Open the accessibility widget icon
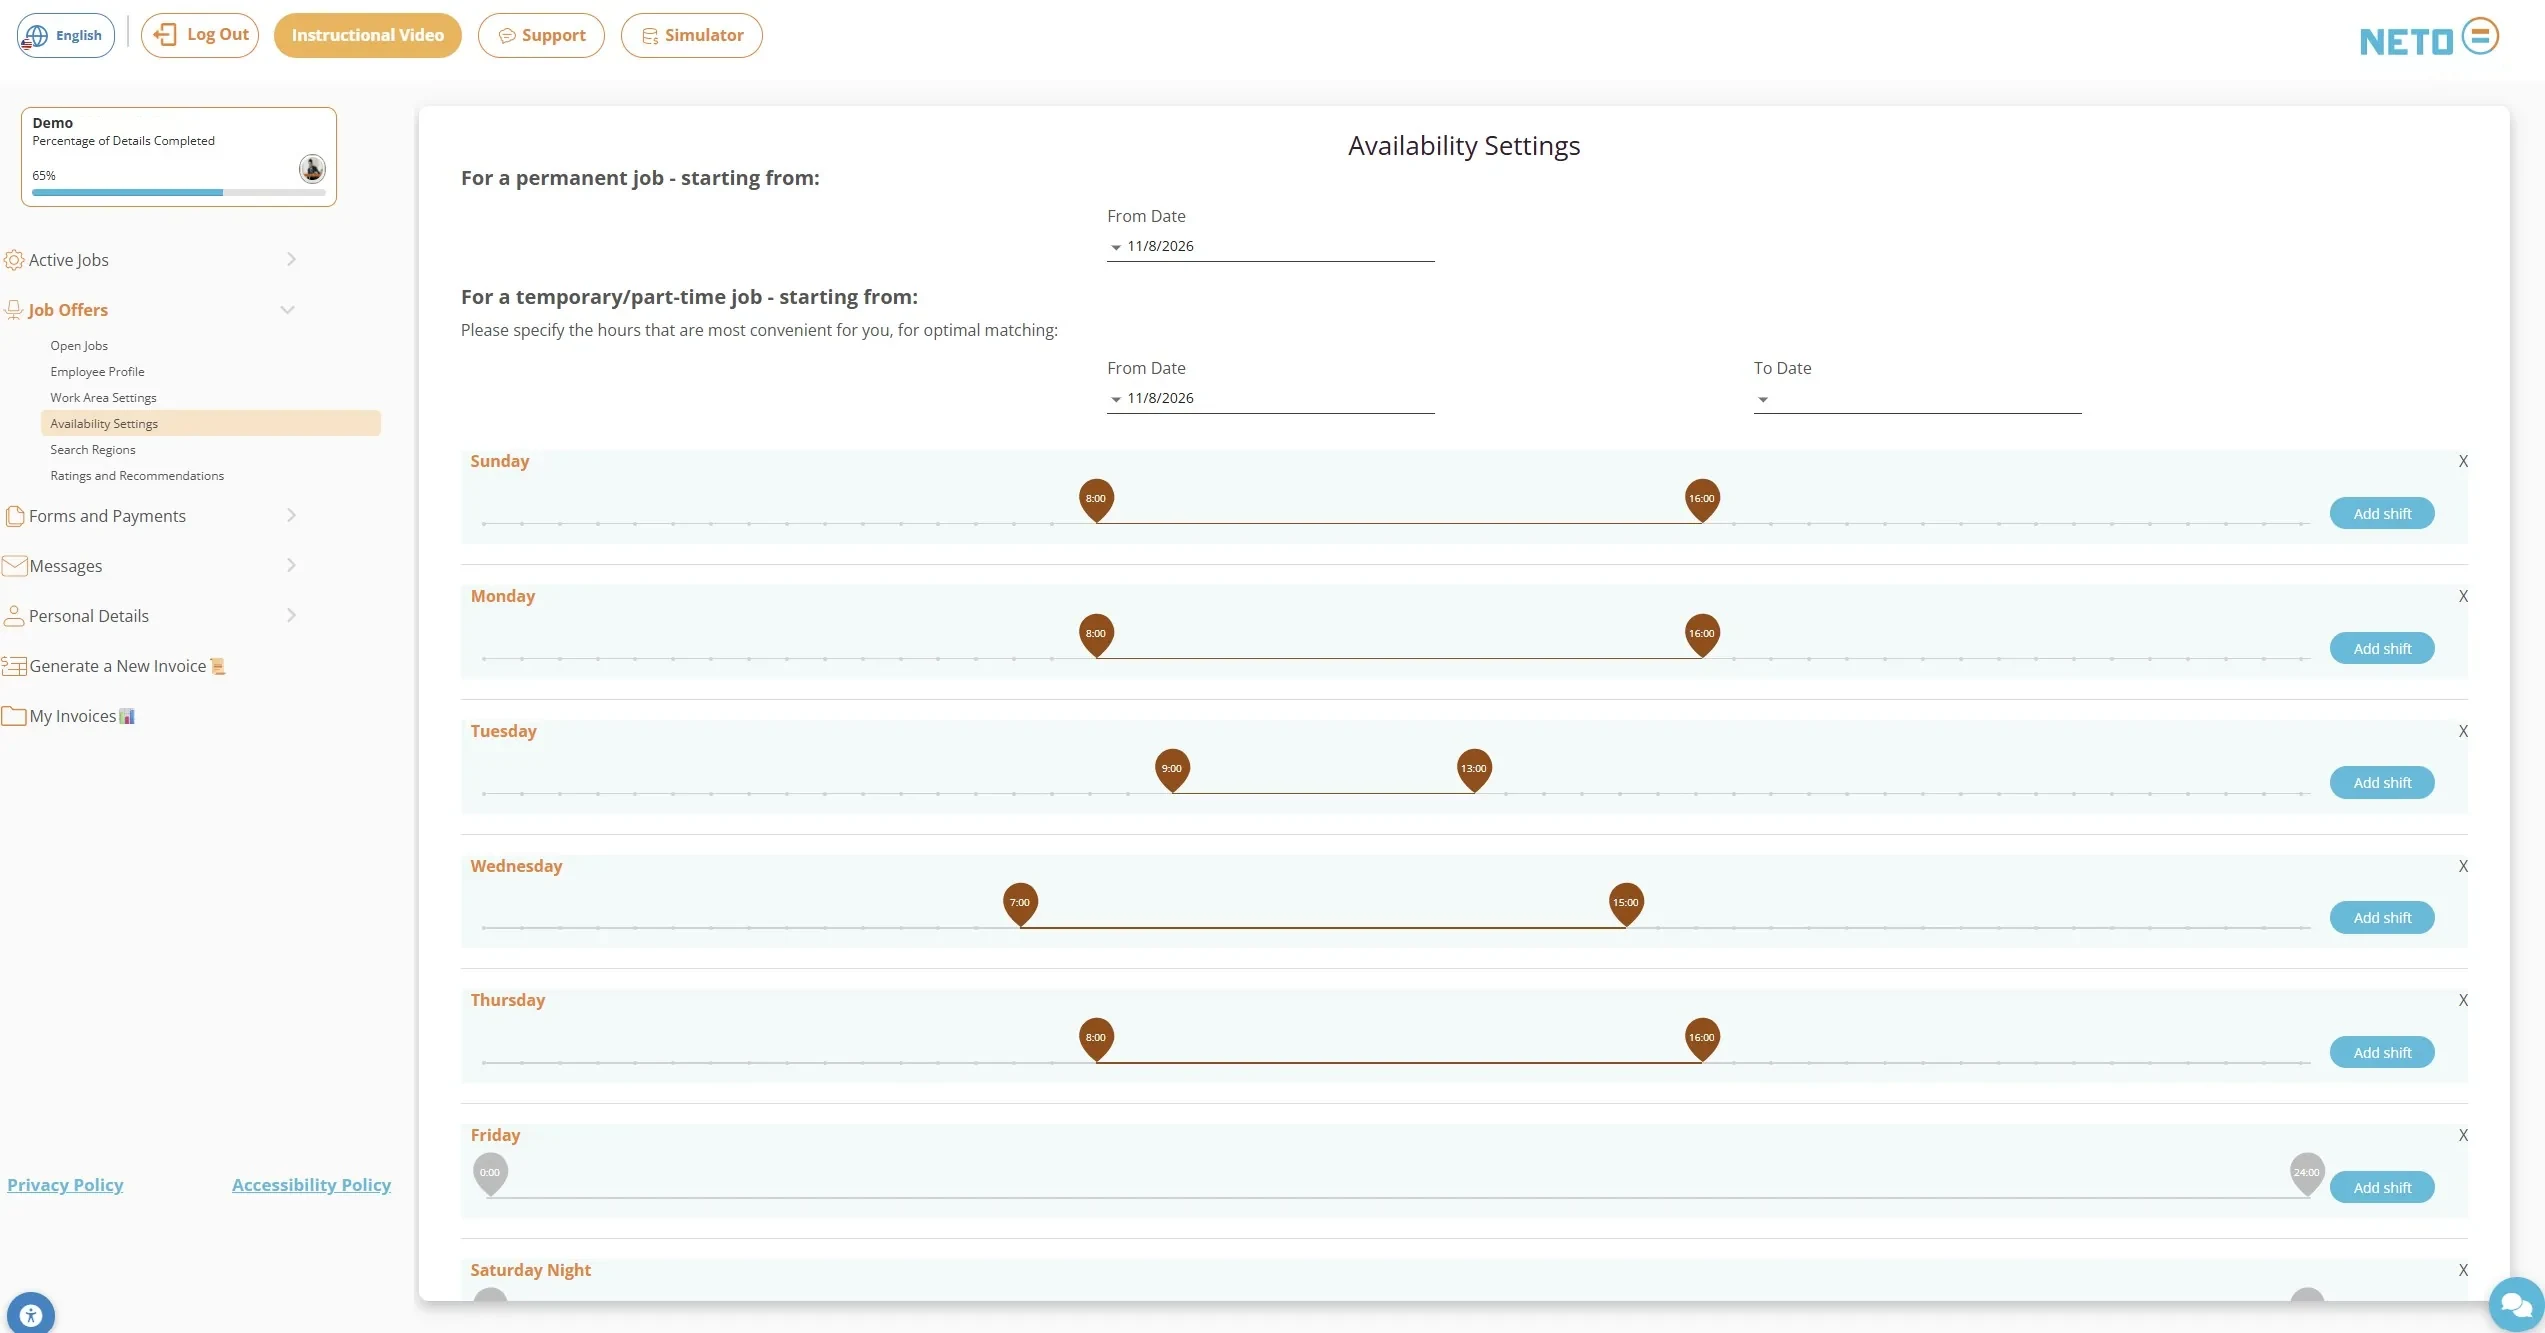The width and height of the screenshot is (2545, 1333). (x=31, y=1314)
